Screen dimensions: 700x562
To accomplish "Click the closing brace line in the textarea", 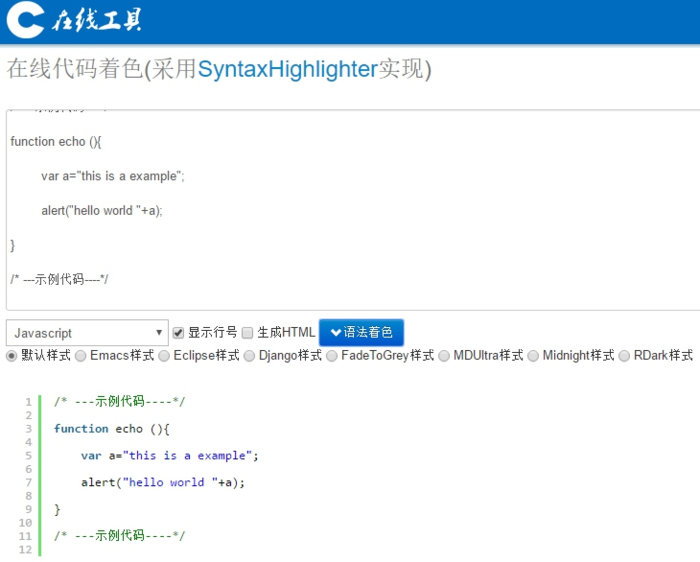I will tap(12, 245).
